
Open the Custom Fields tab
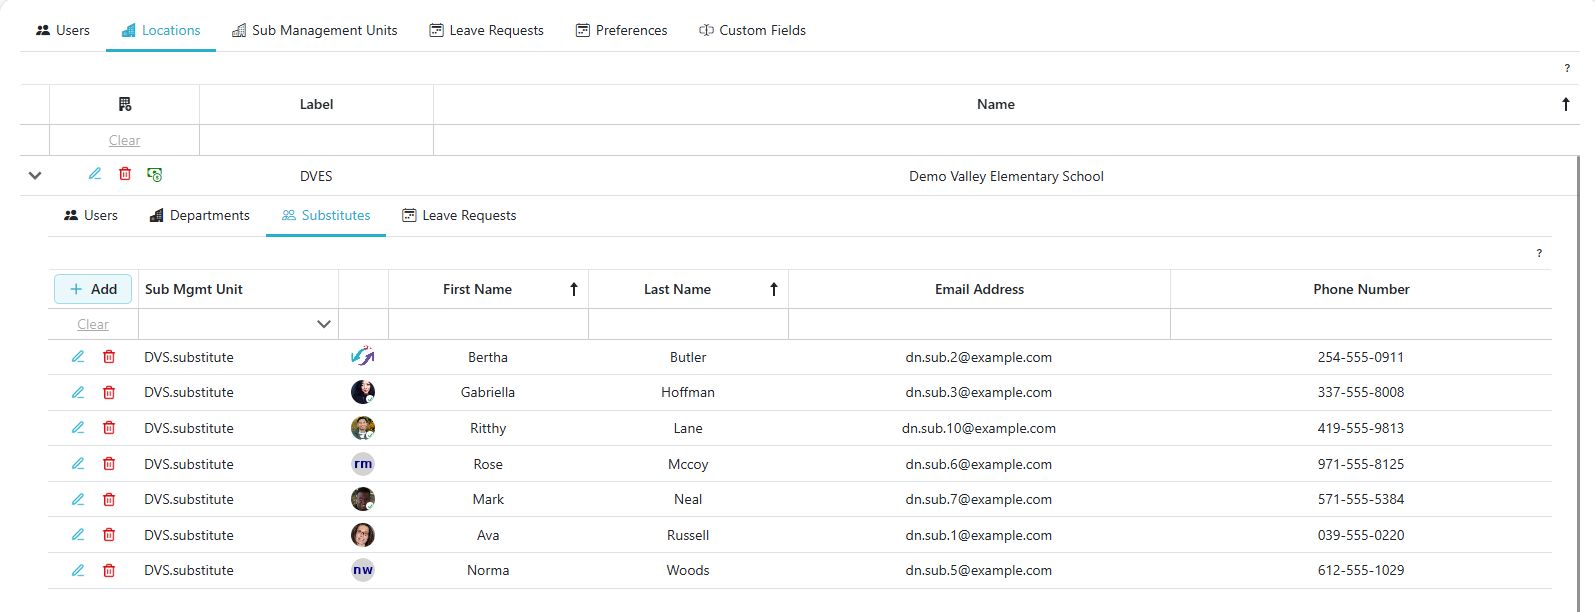coord(752,30)
